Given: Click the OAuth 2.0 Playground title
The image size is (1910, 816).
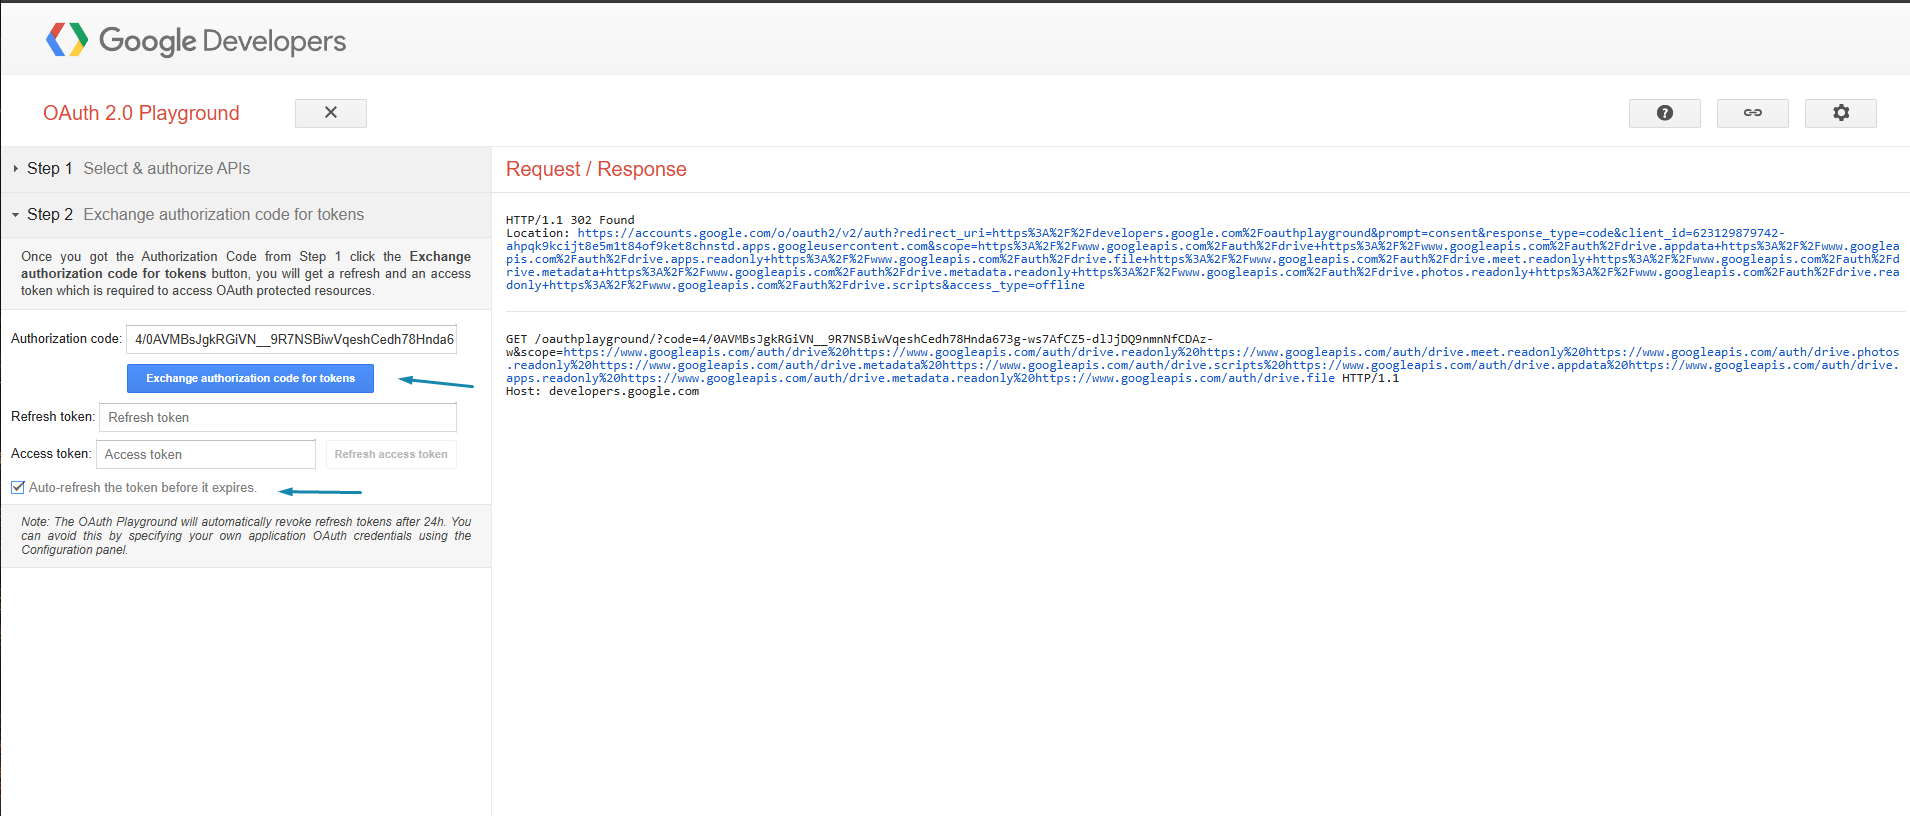Looking at the screenshot, I should (x=141, y=113).
